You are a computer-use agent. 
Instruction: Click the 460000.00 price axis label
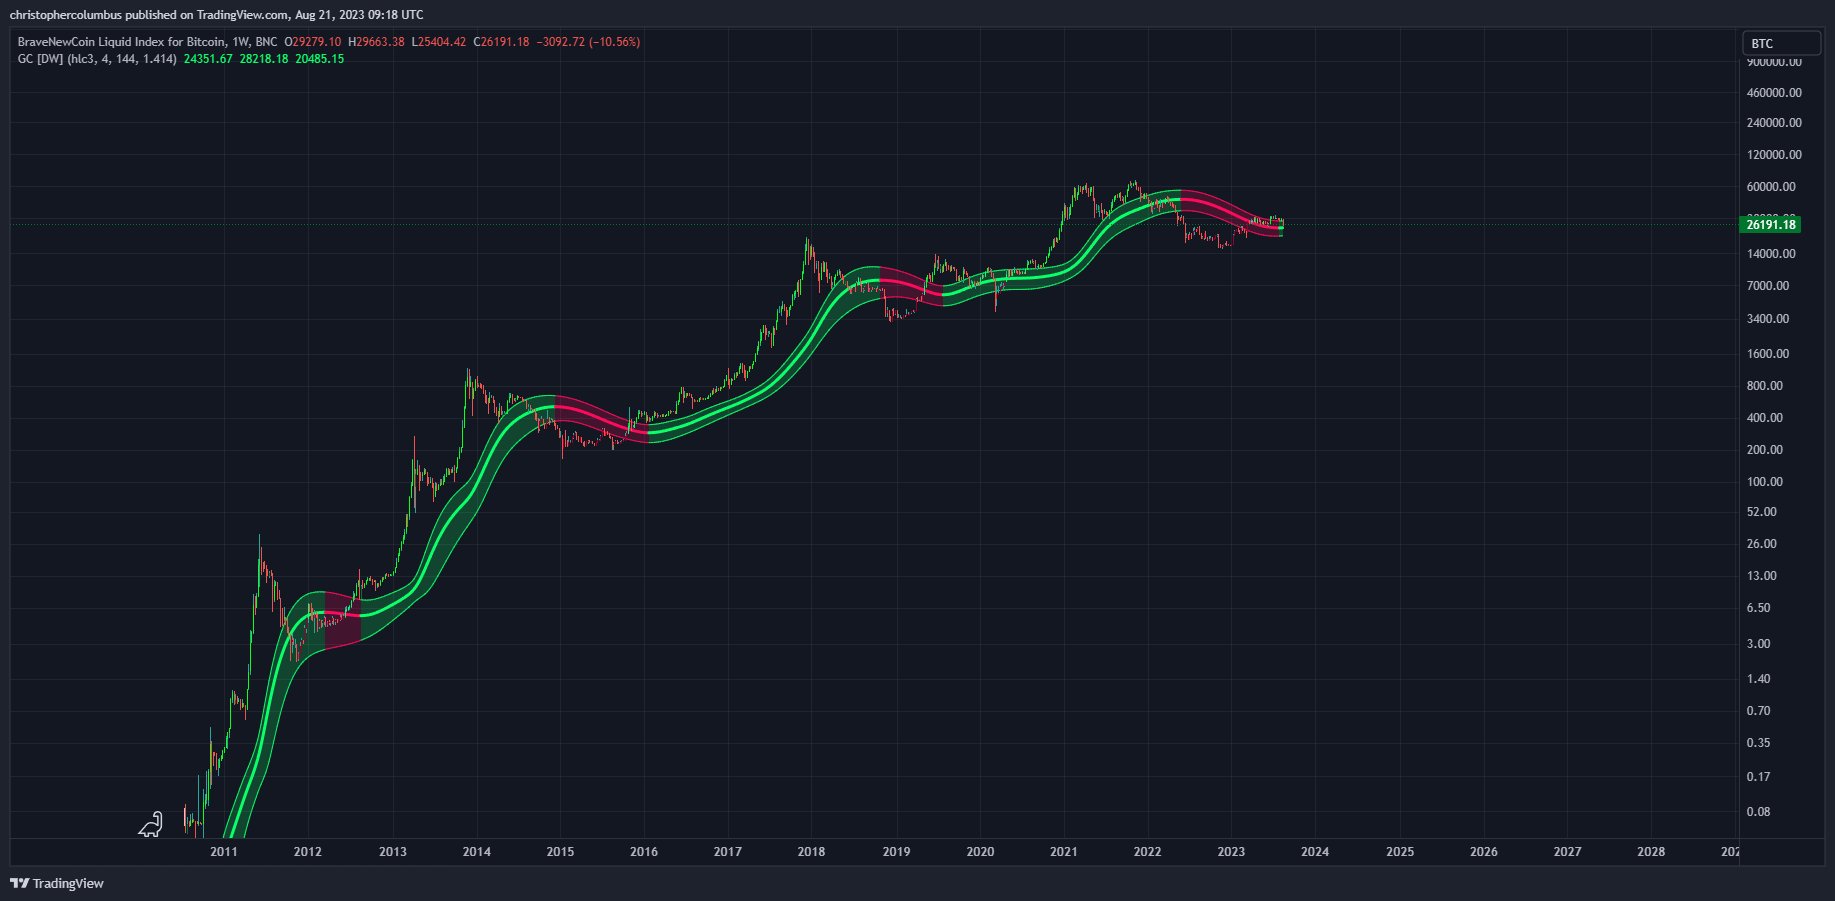pyautogui.click(x=1774, y=92)
